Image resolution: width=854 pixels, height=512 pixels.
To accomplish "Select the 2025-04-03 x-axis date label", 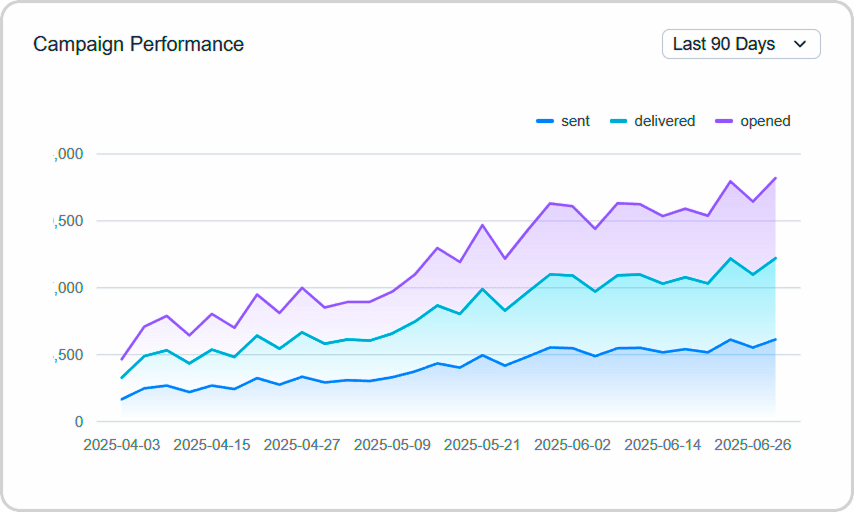I will click(122, 445).
